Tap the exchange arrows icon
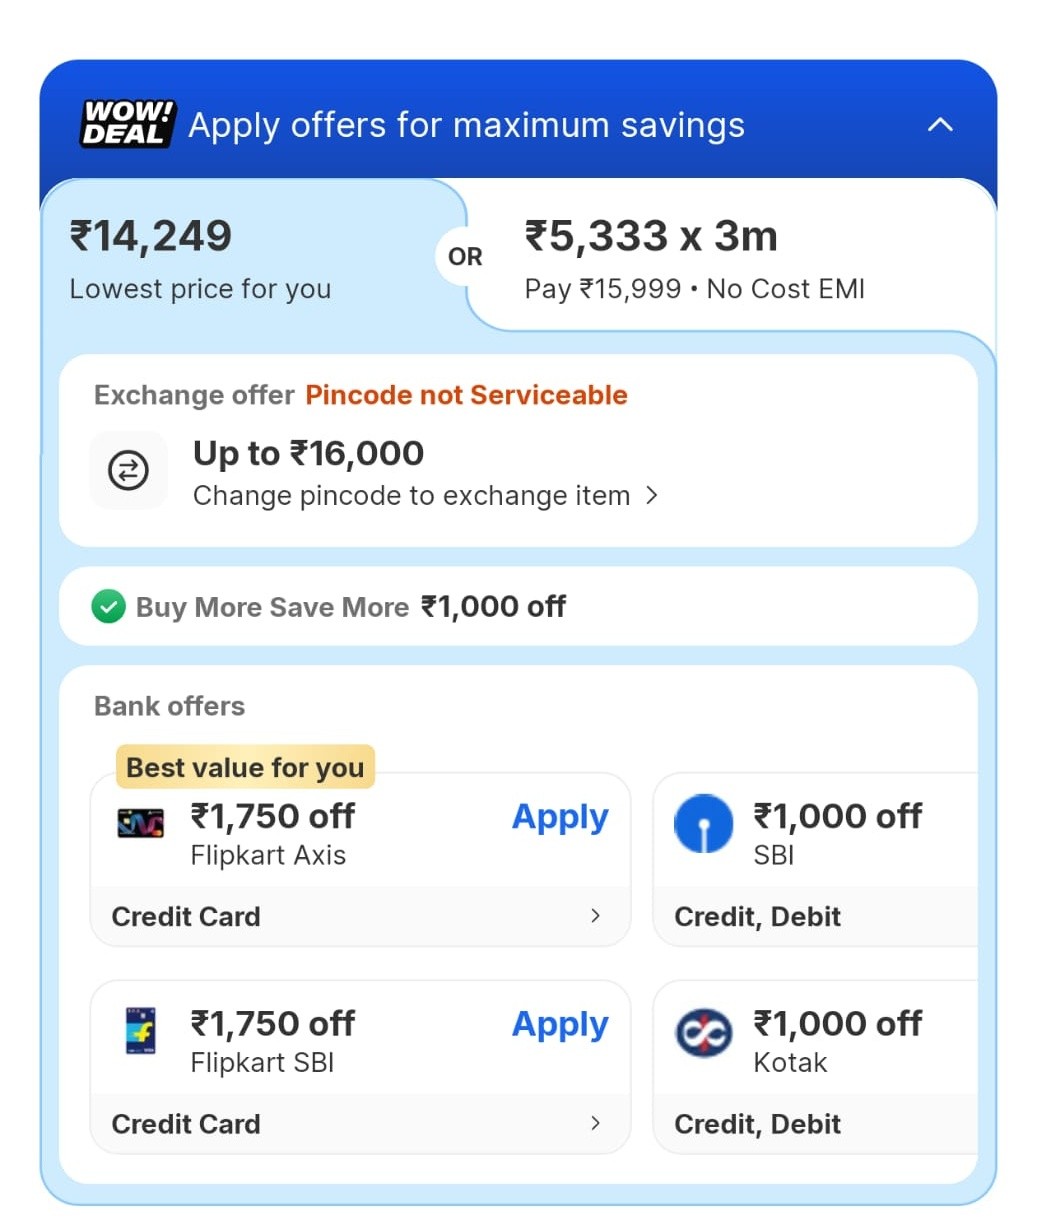Image resolution: width=1037 pixels, height=1225 pixels. coord(128,471)
